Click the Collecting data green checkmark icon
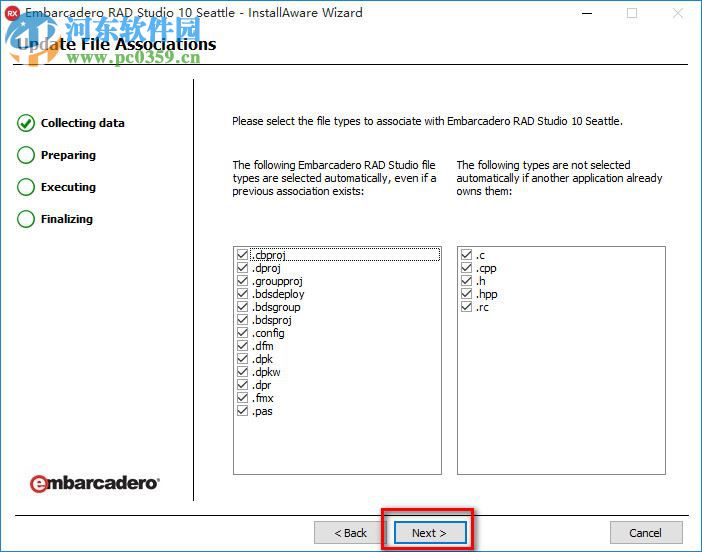The image size is (702, 552). (x=26, y=123)
